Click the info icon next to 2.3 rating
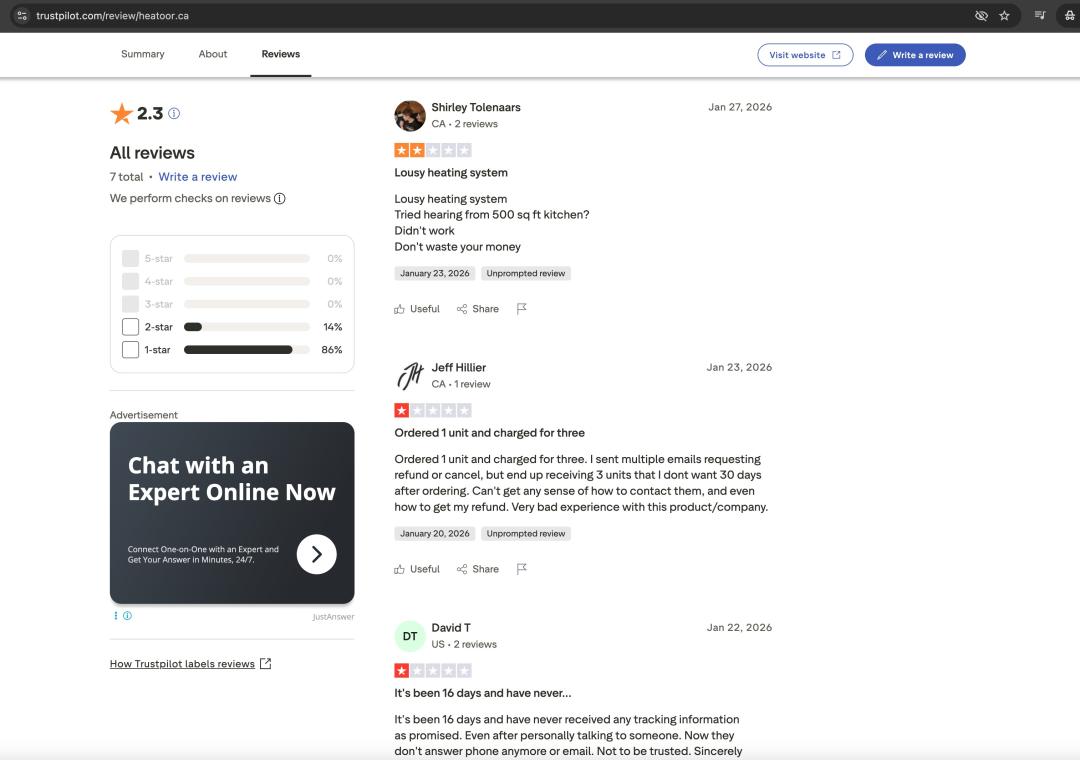This screenshot has height=760, width=1080. (174, 114)
